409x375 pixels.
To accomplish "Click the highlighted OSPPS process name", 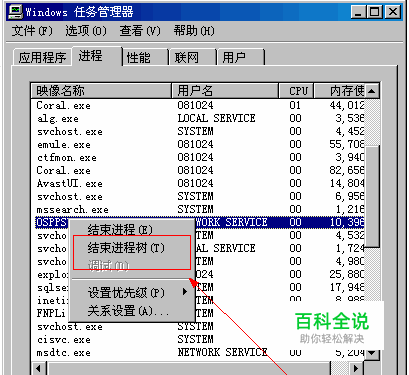I will [52, 222].
